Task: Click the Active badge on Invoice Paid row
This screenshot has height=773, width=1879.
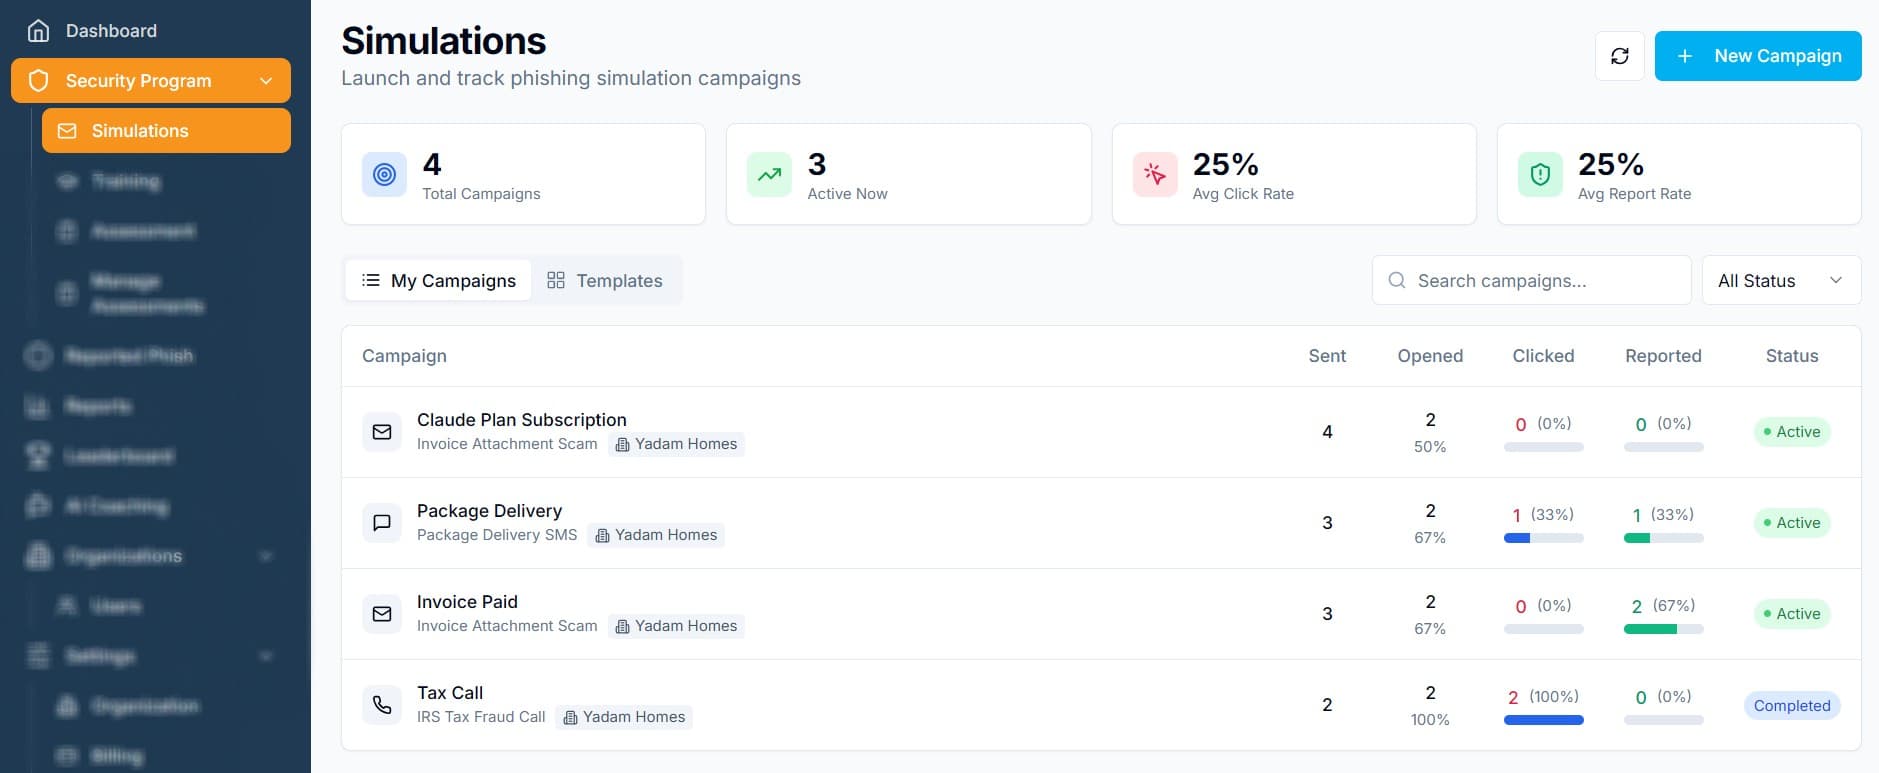Action: [x=1792, y=614]
